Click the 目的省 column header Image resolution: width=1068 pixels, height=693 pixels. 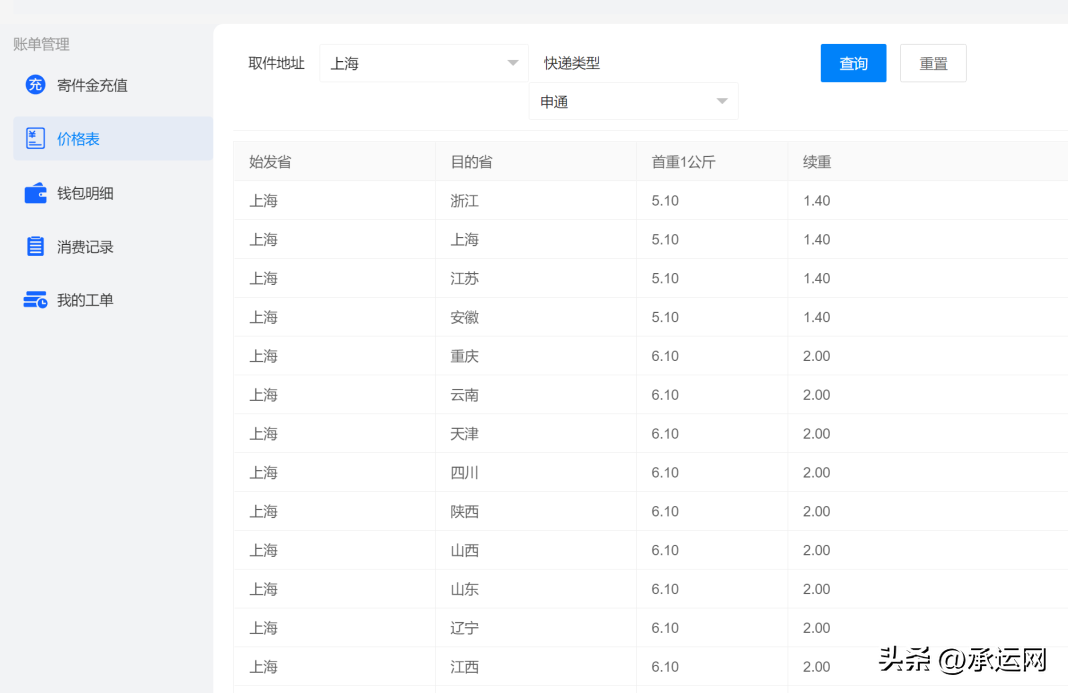coord(471,161)
